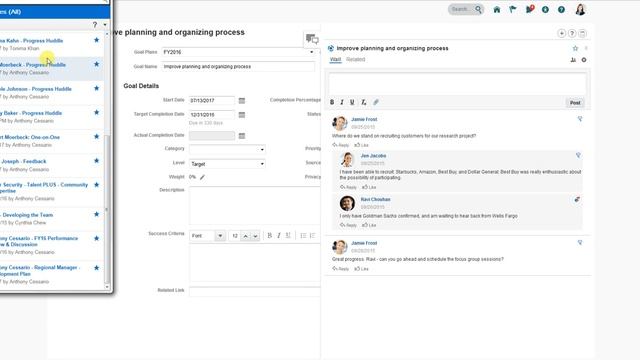Click help question mark in list panel
Image resolution: width=640 pixels, height=360 pixels.
click(x=95, y=25)
